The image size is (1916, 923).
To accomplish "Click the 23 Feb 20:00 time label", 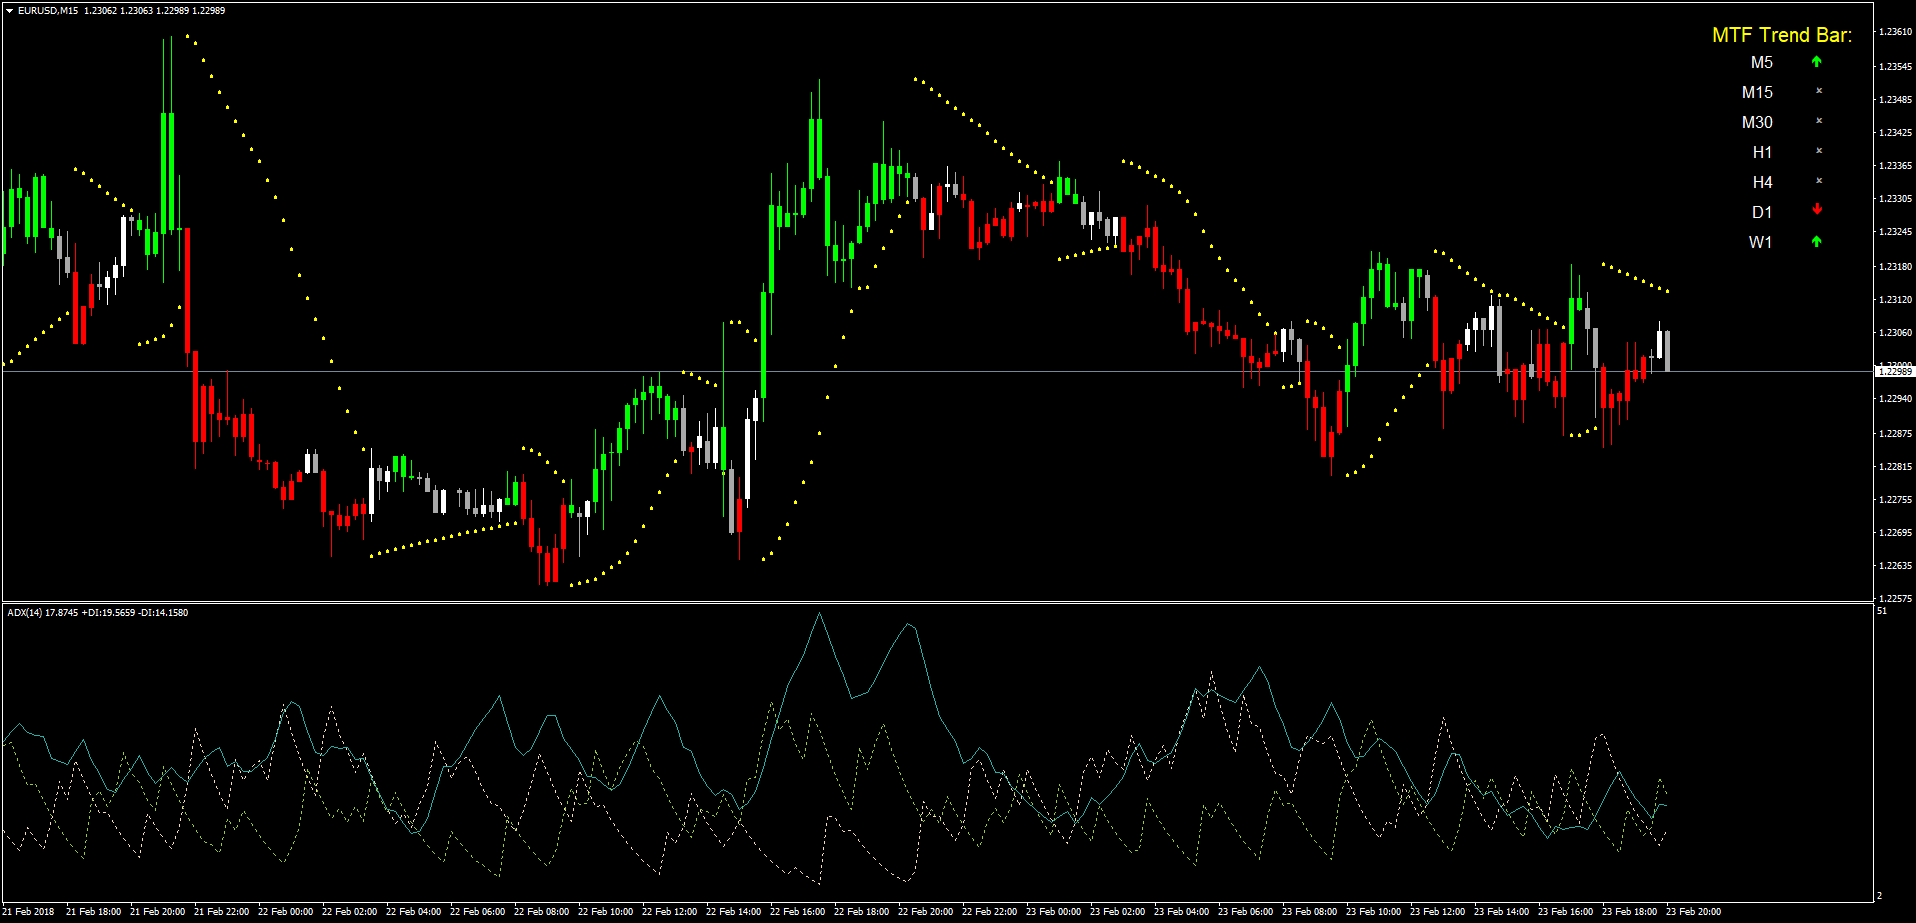I will (x=1693, y=912).
